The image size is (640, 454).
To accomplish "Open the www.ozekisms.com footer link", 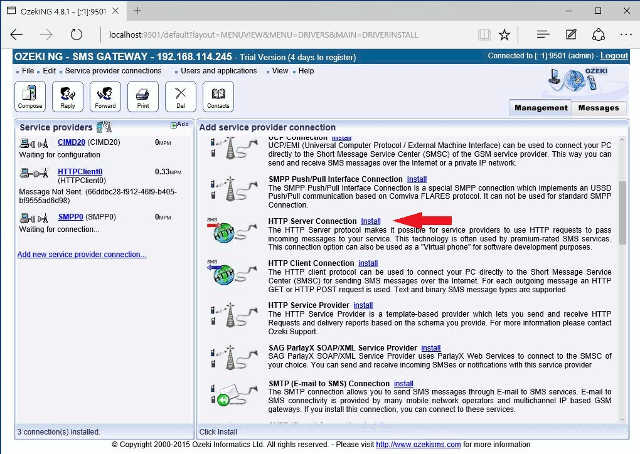I will tap(418, 444).
